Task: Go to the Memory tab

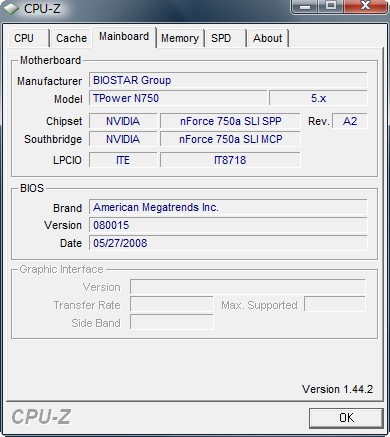Action: point(180,38)
